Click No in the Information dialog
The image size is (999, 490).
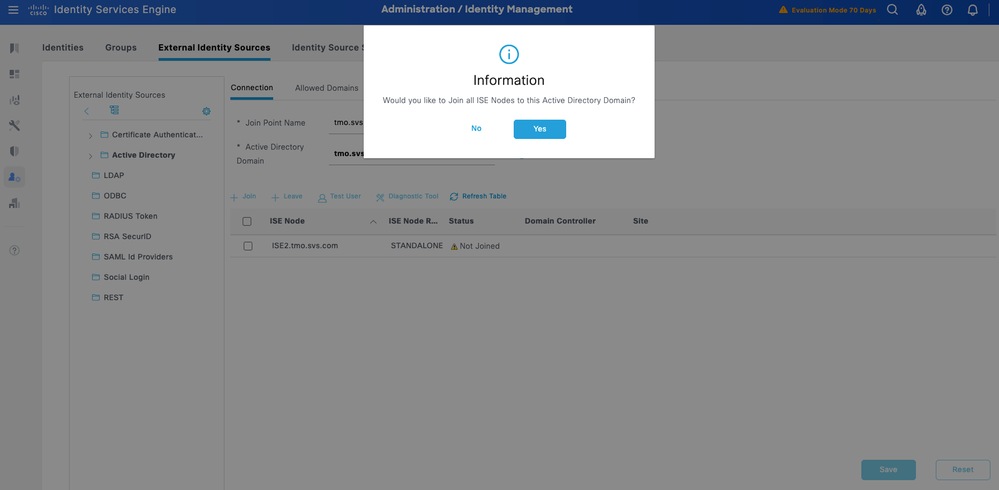477,129
